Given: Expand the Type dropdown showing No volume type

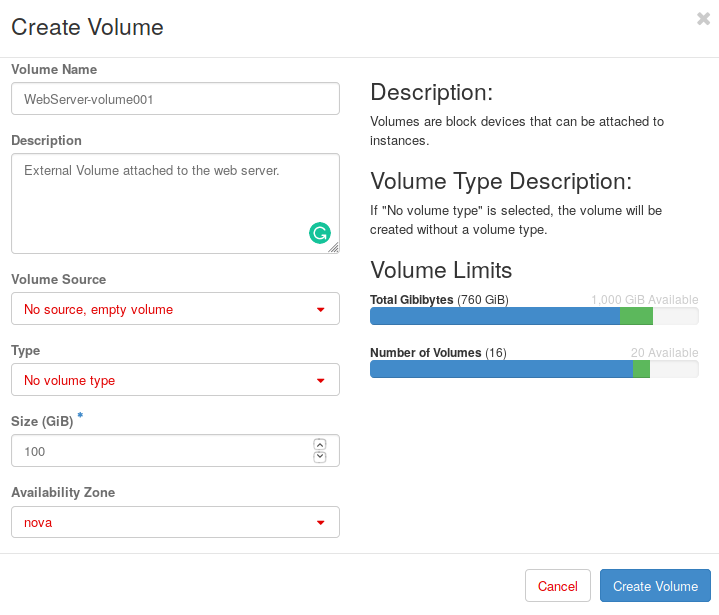Looking at the screenshot, I should pyautogui.click(x=175, y=380).
